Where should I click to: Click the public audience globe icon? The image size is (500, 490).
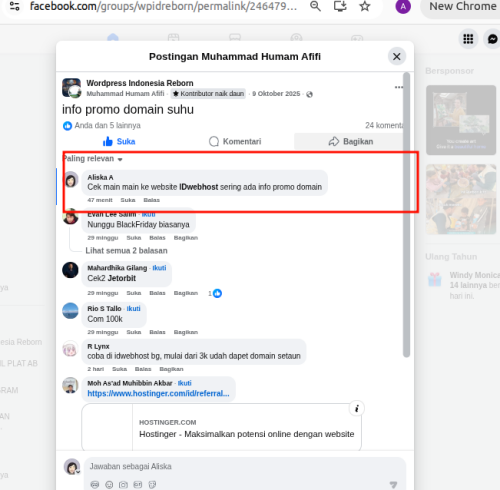coord(309,94)
